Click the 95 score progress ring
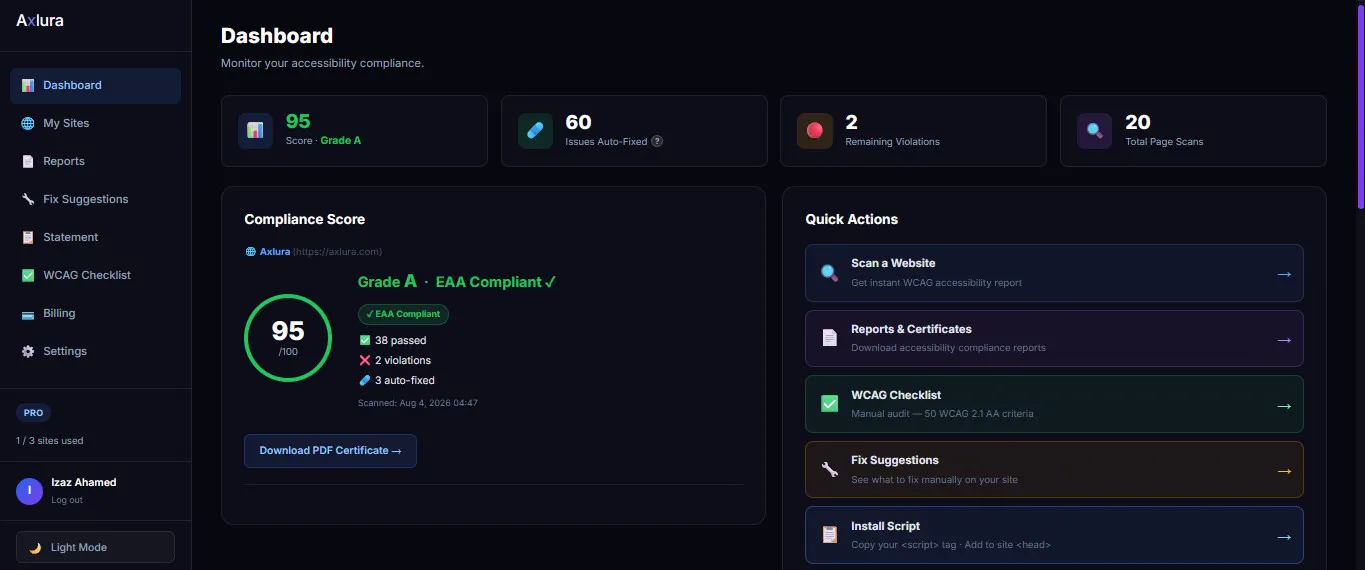Image resolution: width=1365 pixels, height=570 pixels. pos(288,338)
